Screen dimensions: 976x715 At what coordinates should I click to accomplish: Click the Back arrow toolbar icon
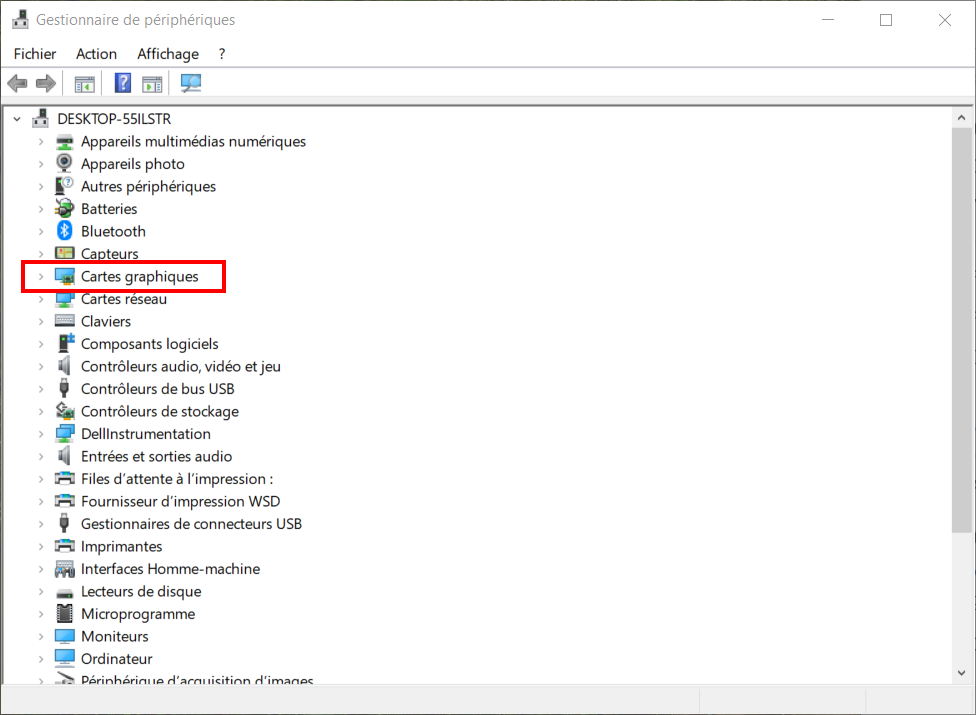tap(17, 83)
